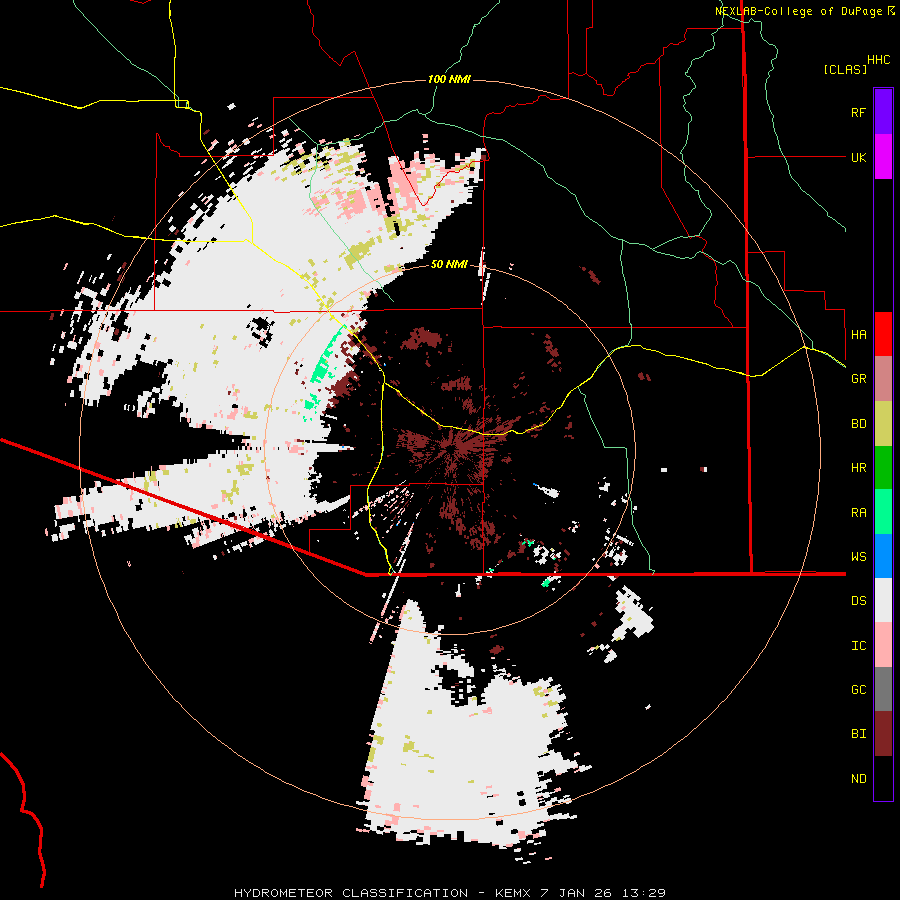Click the 50 NMI range ring label
This screenshot has width=900, height=900.
(x=449, y=264)
